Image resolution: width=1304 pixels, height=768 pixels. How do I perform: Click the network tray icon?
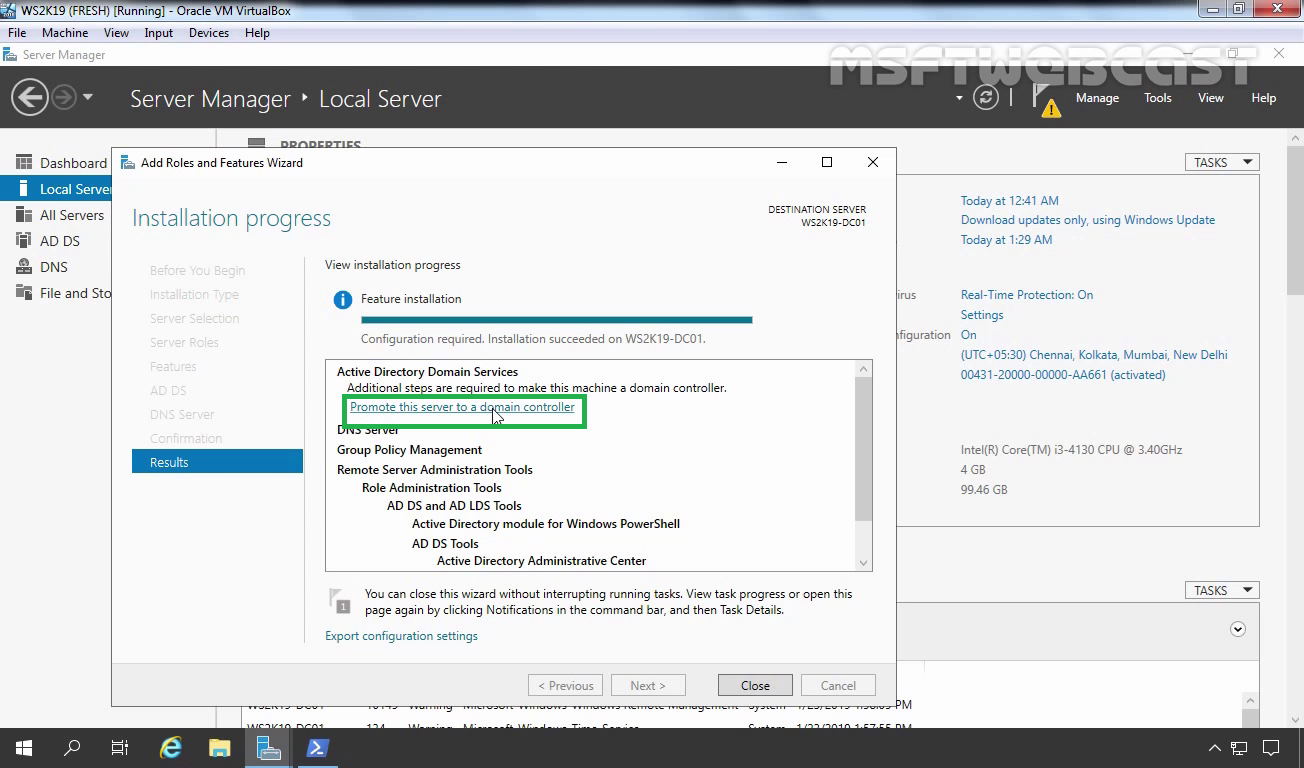point(1240,748)
